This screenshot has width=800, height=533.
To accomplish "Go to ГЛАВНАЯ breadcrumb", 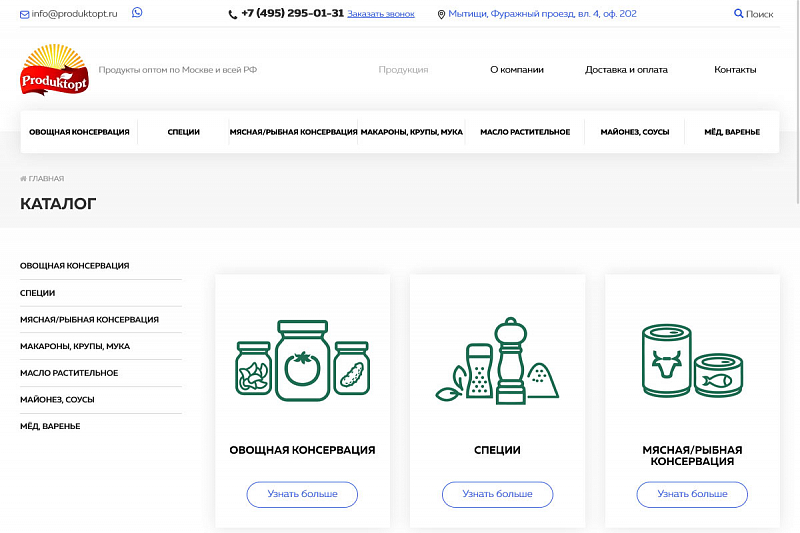I will pos(46,179).
